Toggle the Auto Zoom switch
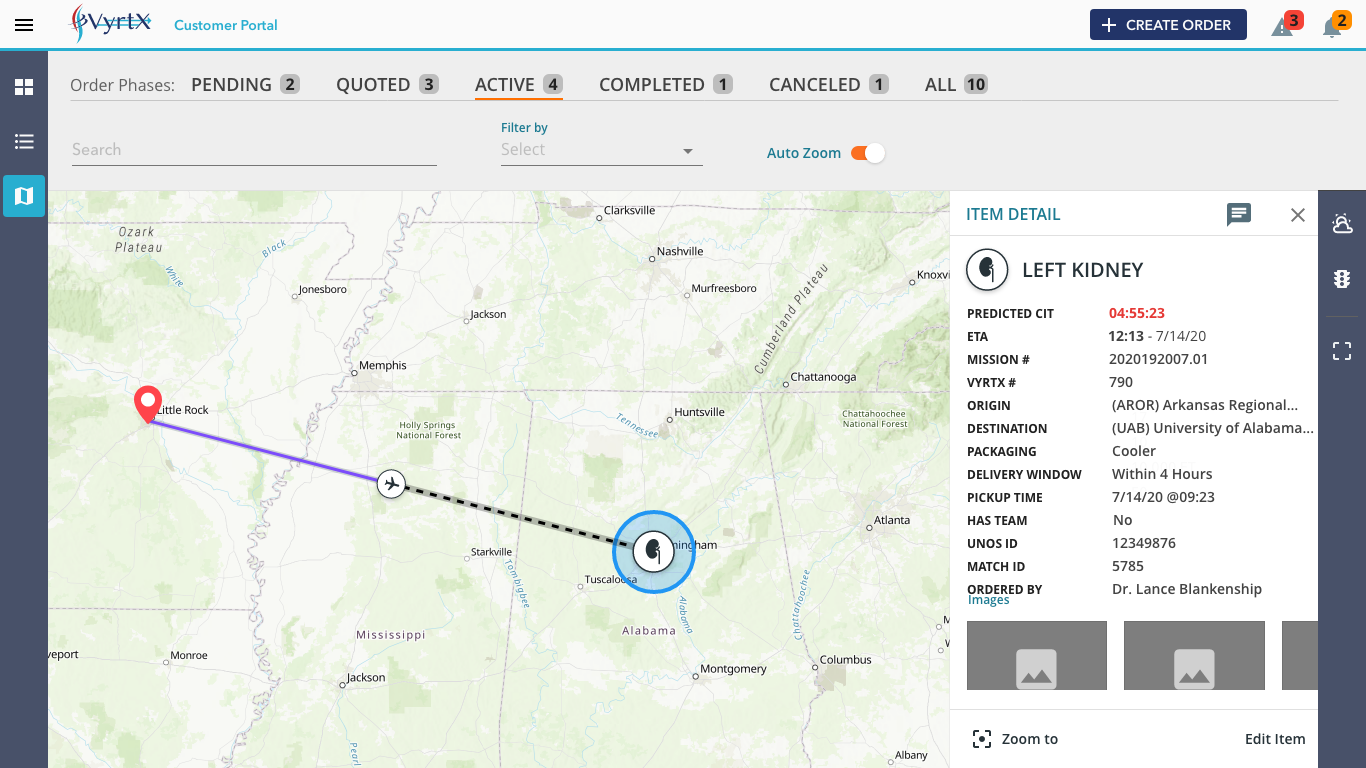This screenshot has width=1366, height=768. (867, 153)
